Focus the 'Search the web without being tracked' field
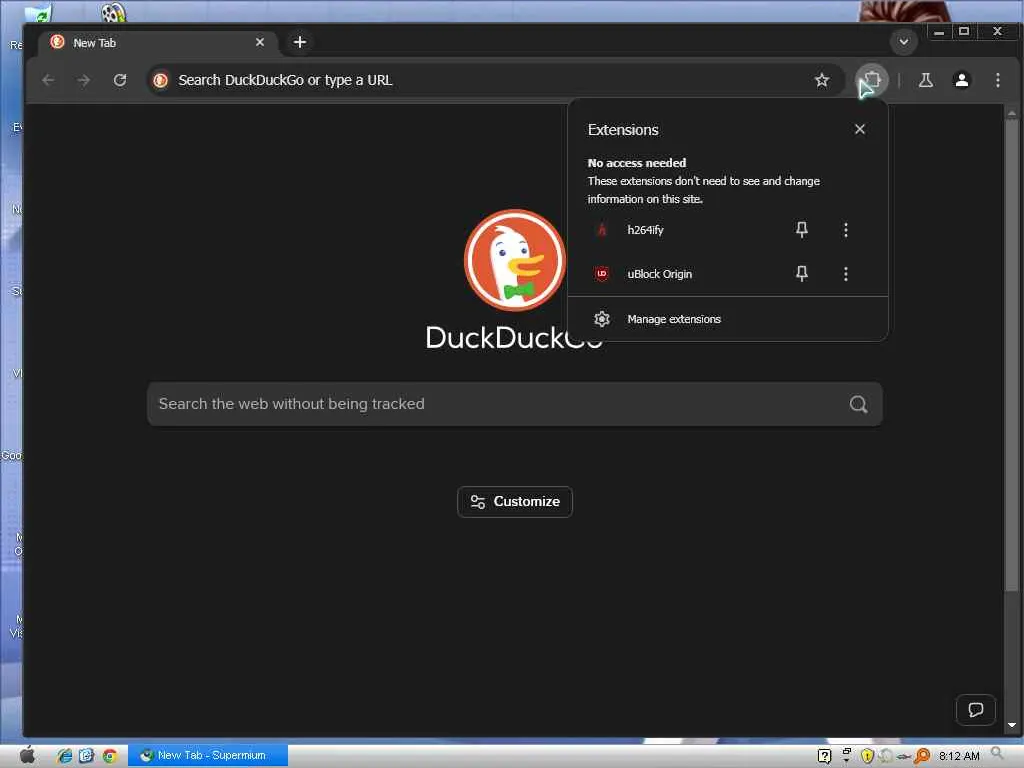 (x=515, y=404)
